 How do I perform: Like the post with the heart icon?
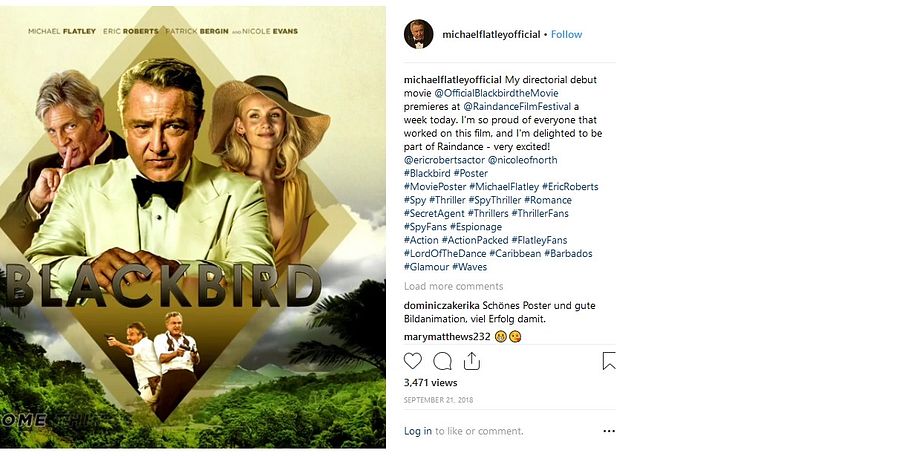[x=413, y=361]
